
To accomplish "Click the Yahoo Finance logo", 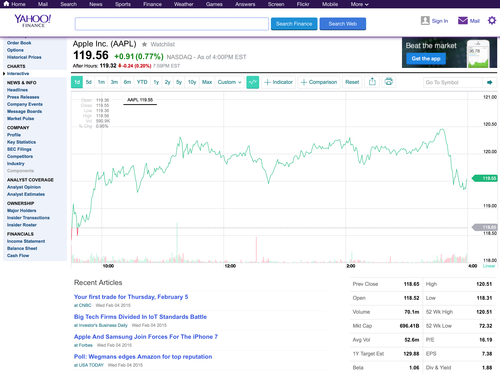I will coord(33,21).
